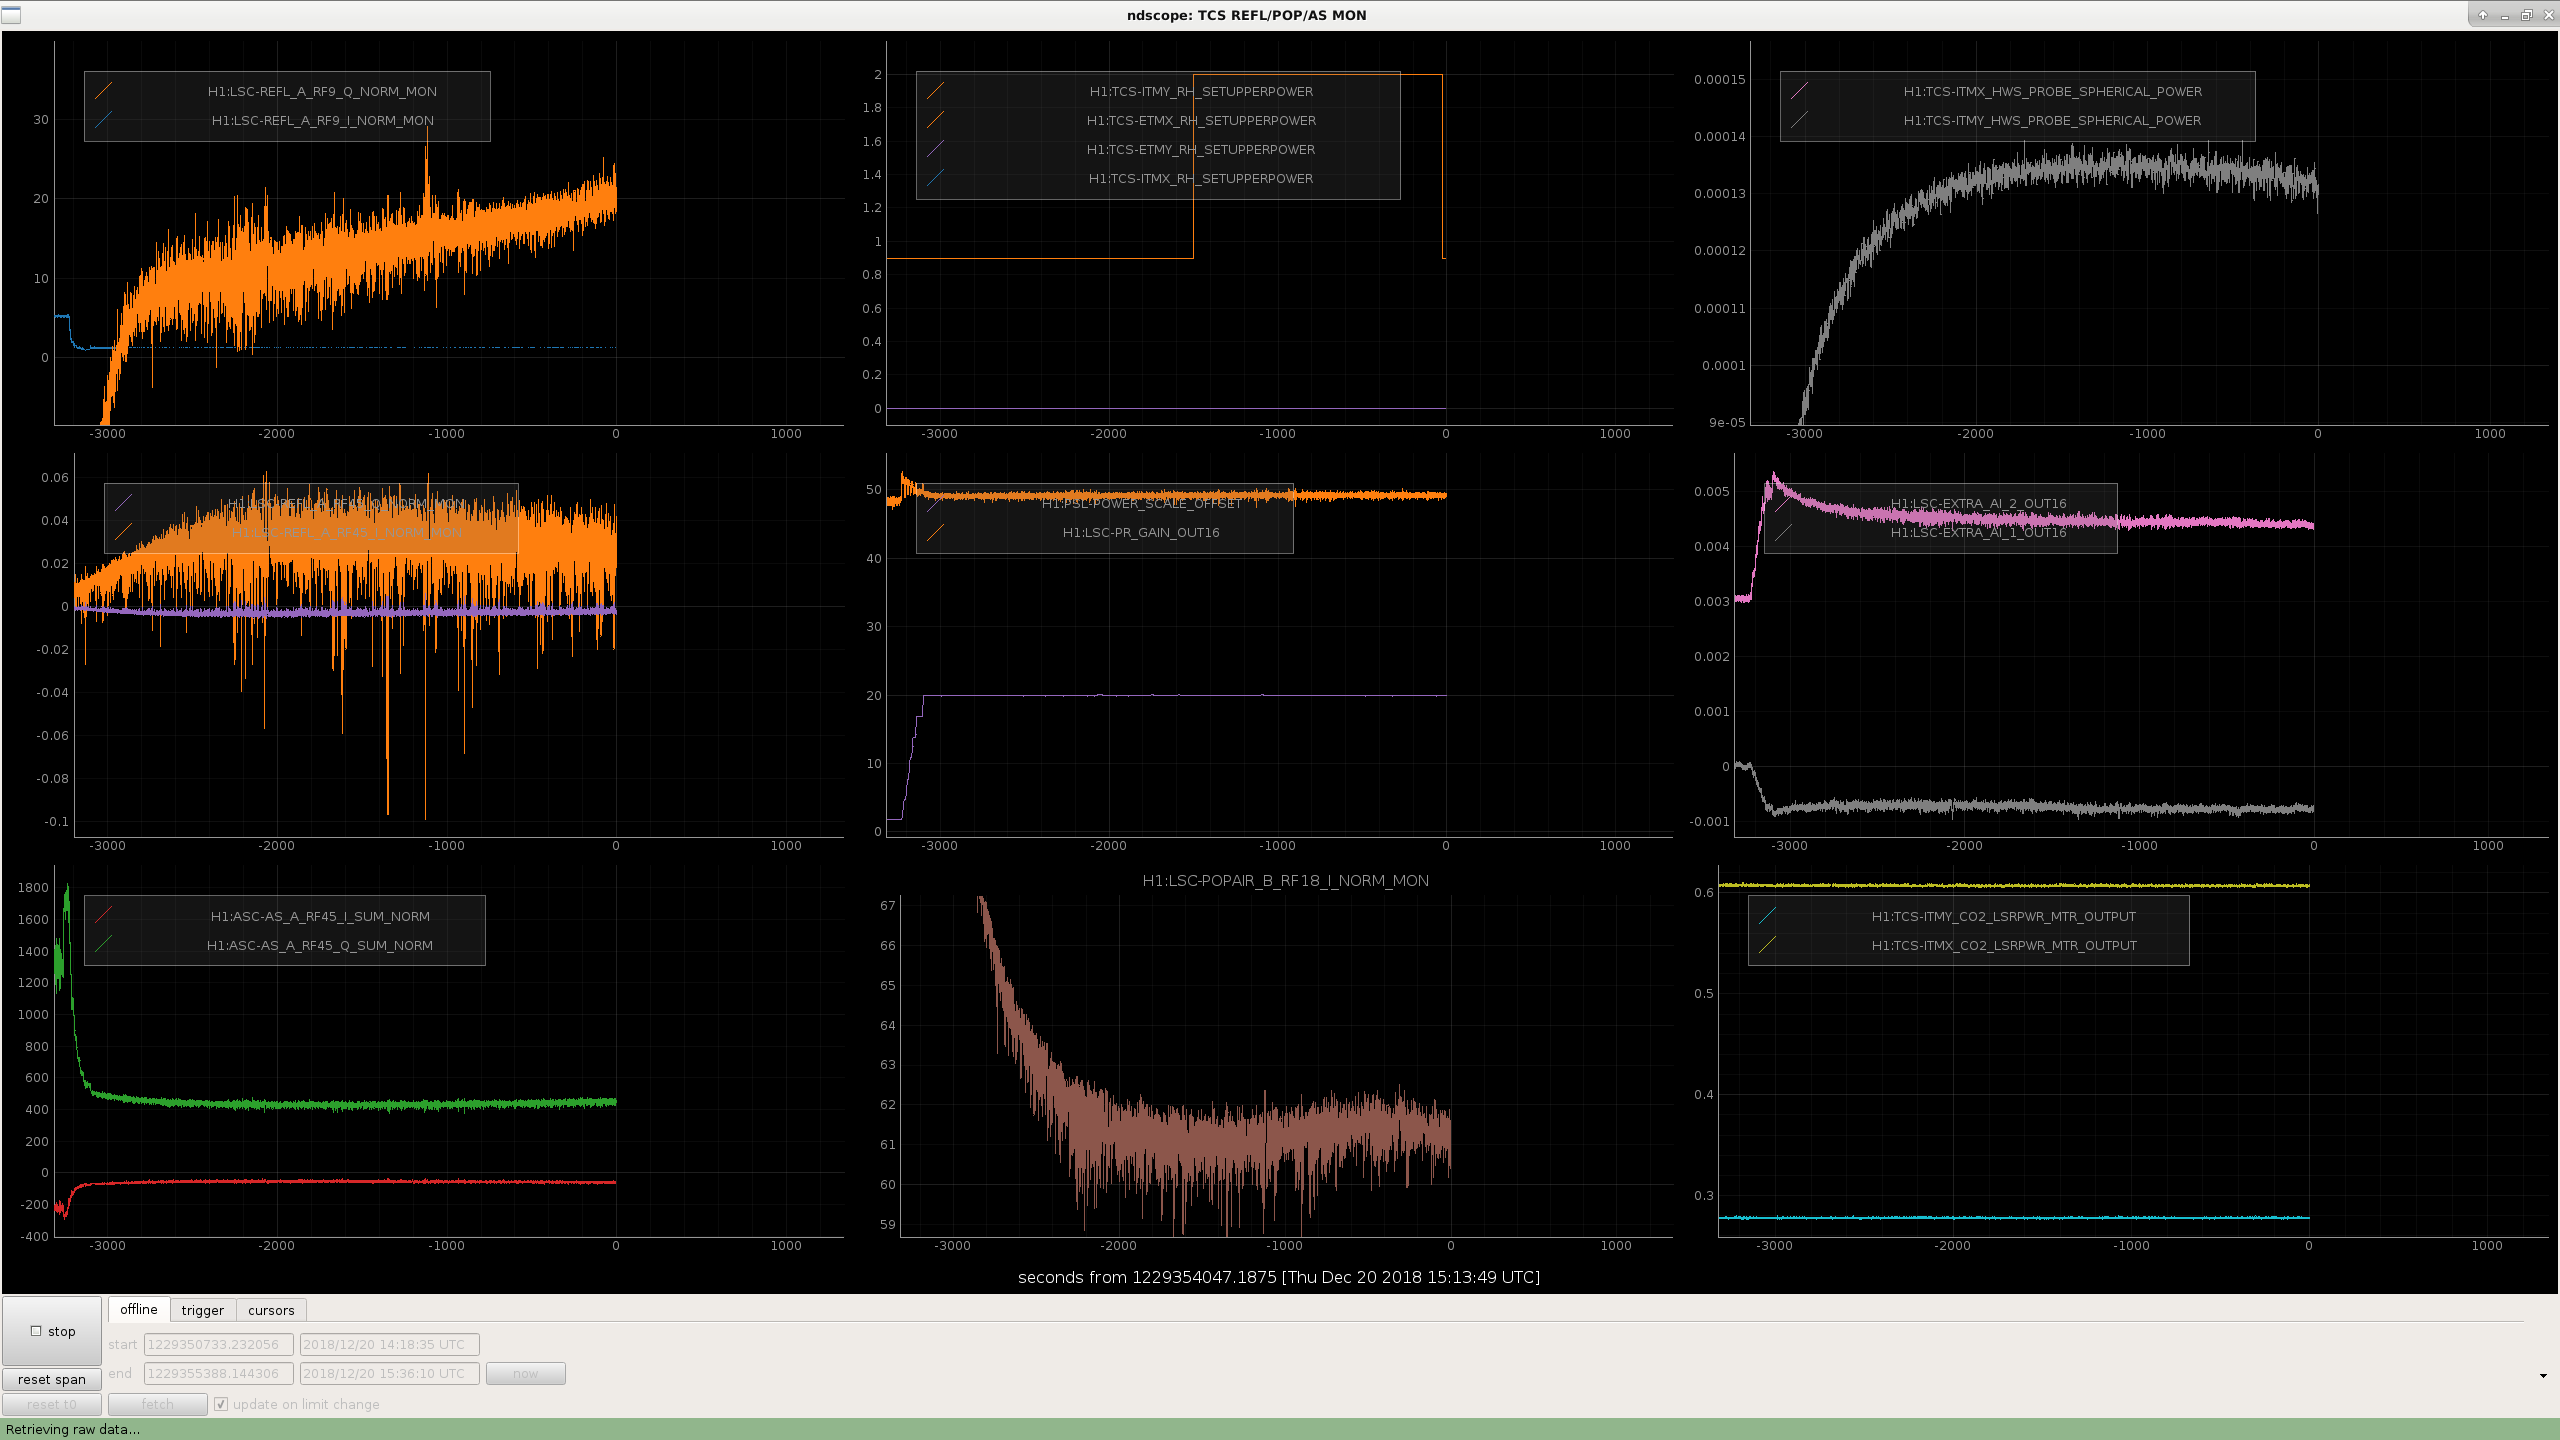
Task: Click the start GPS time field
Action: [219, 1344]
